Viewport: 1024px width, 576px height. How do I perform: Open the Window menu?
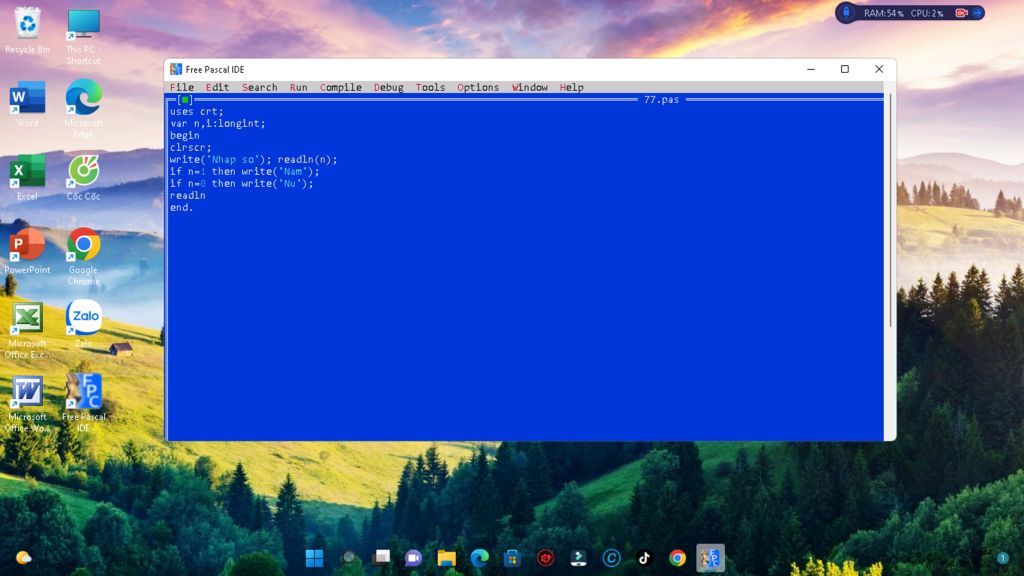click(530, 87)
